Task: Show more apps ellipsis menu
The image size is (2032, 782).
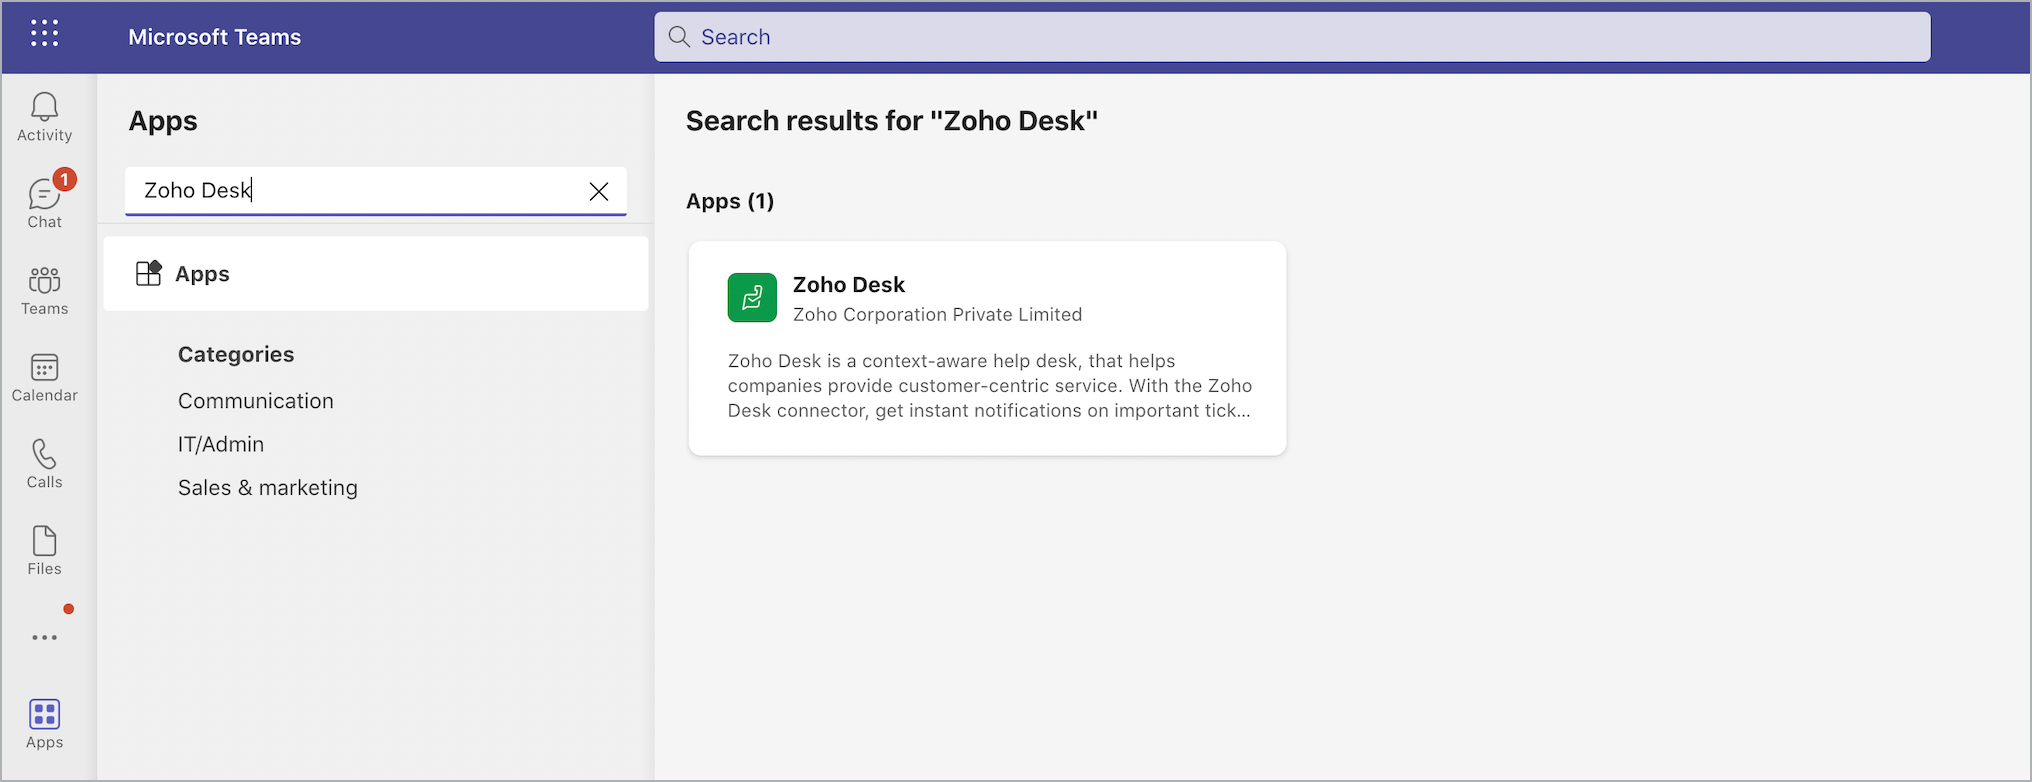Action: pyautogui.click(x=44, y=637)
